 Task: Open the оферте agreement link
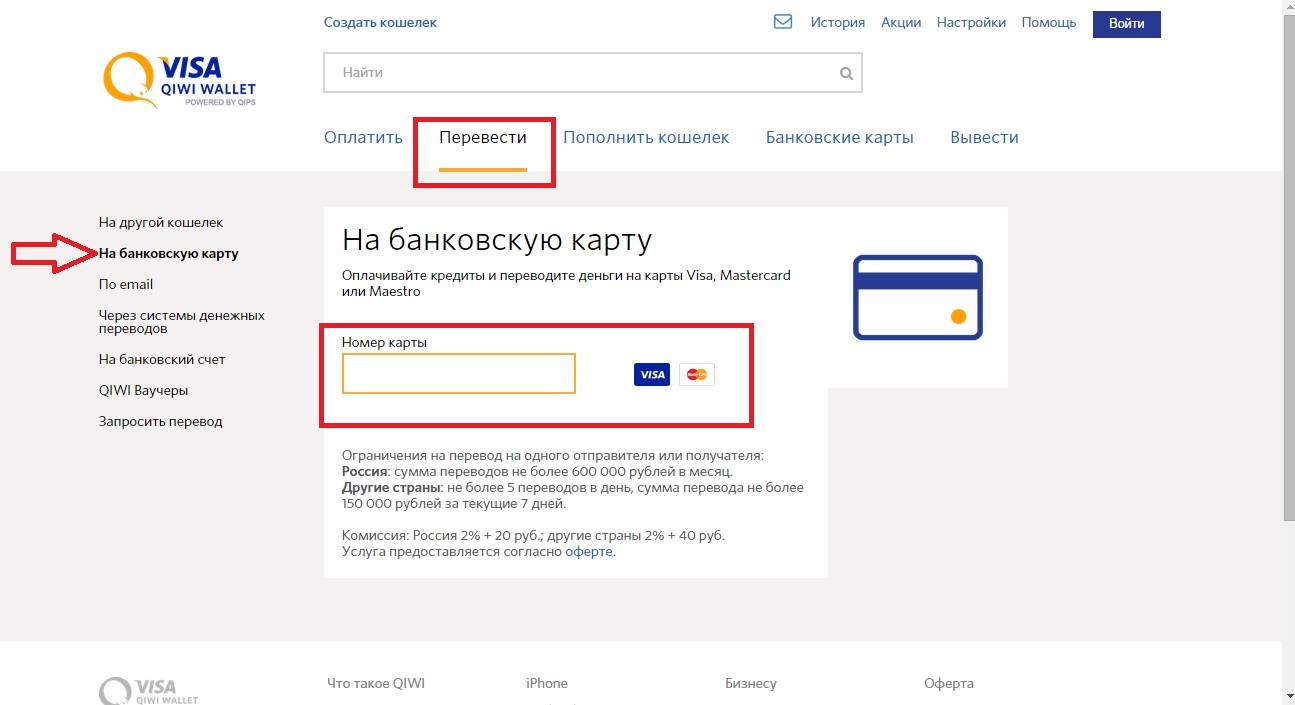tap(588, 551)
